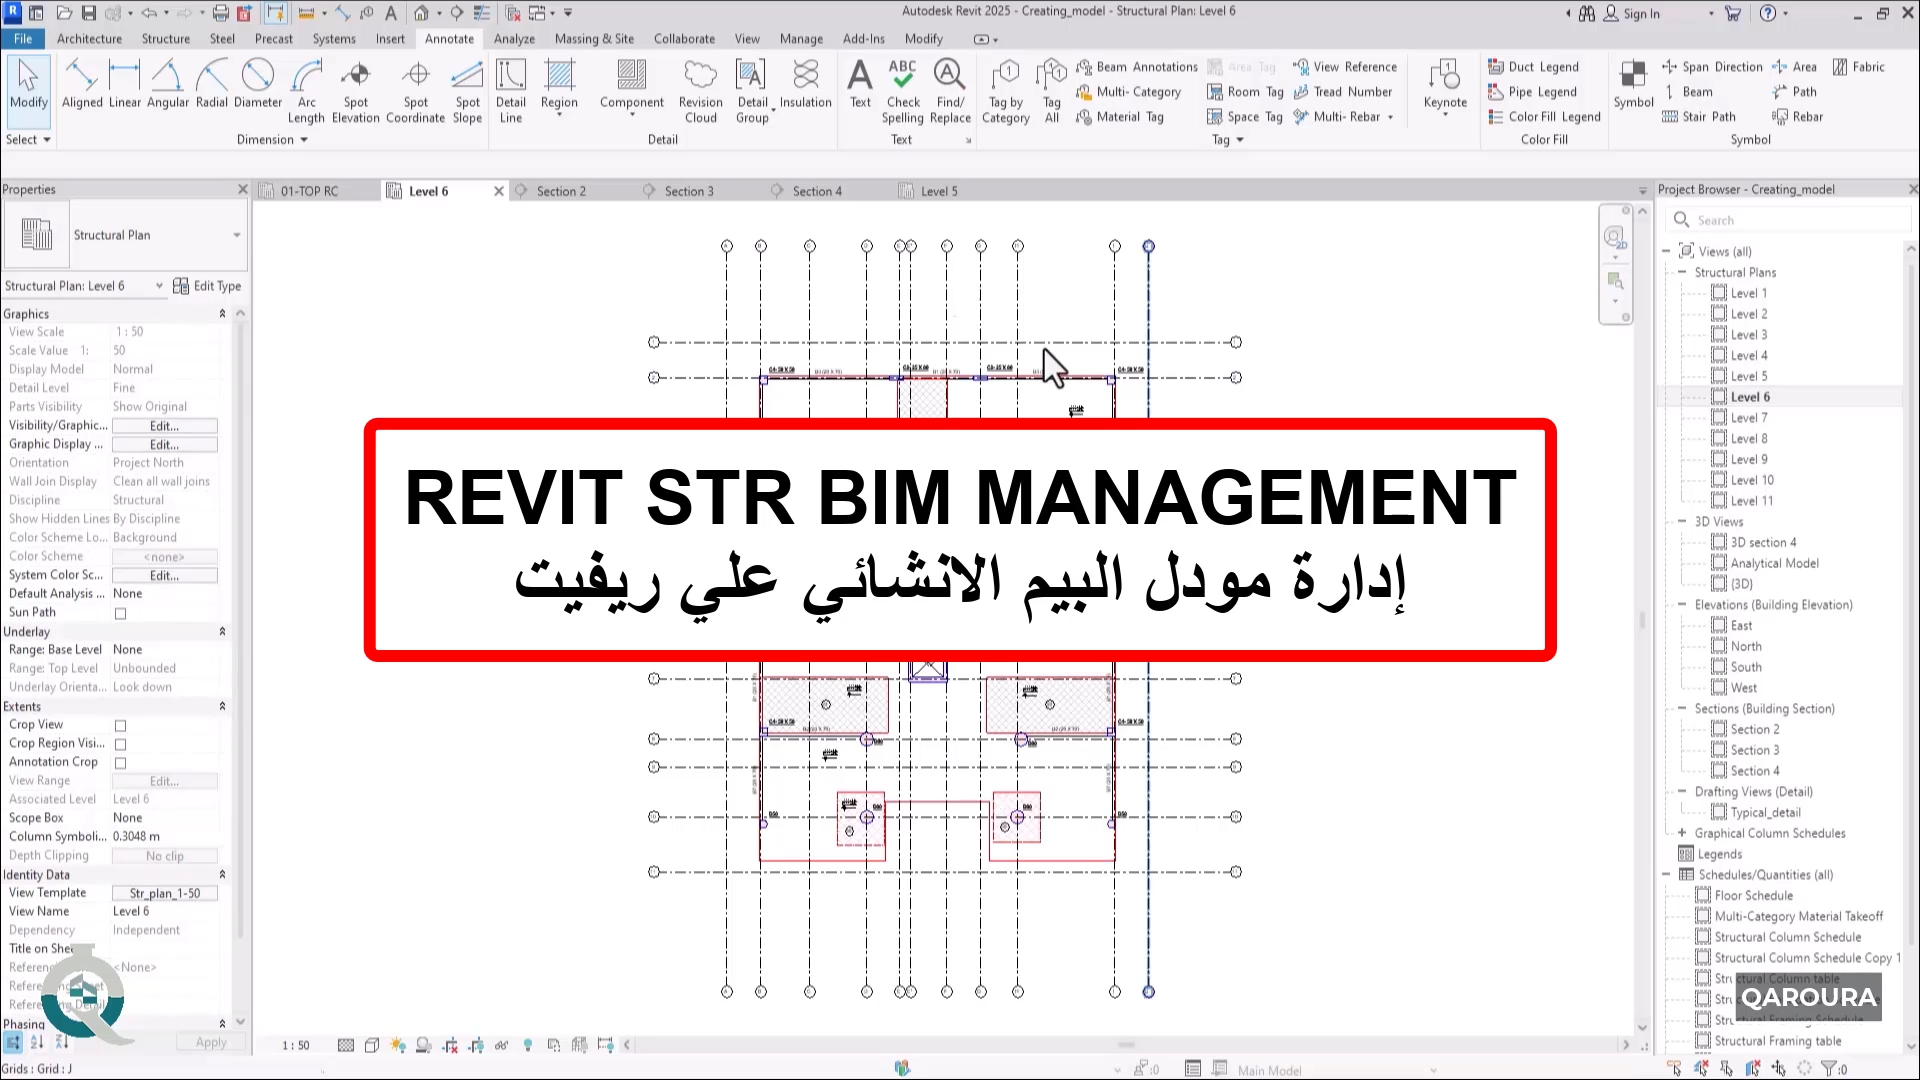The height and width of the screenshot is (1080, 1920).
Task: Select the Text annotation tool
Action: pyautogui.click(x=860, y=84)
